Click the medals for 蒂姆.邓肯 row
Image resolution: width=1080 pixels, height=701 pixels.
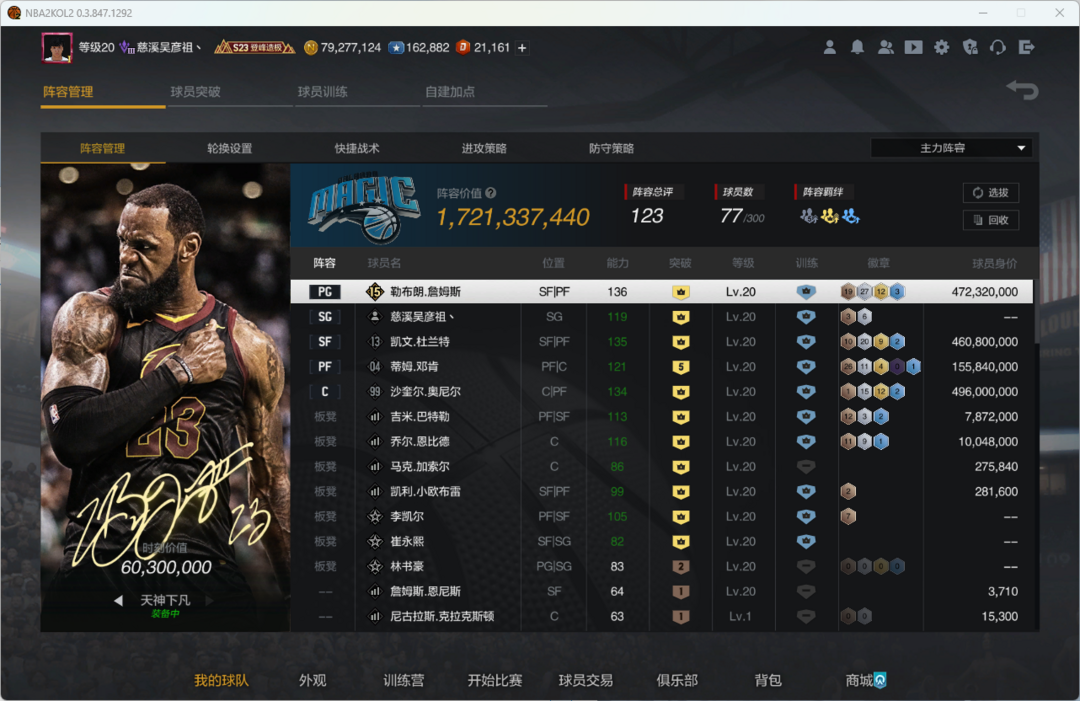click(880, 367)
